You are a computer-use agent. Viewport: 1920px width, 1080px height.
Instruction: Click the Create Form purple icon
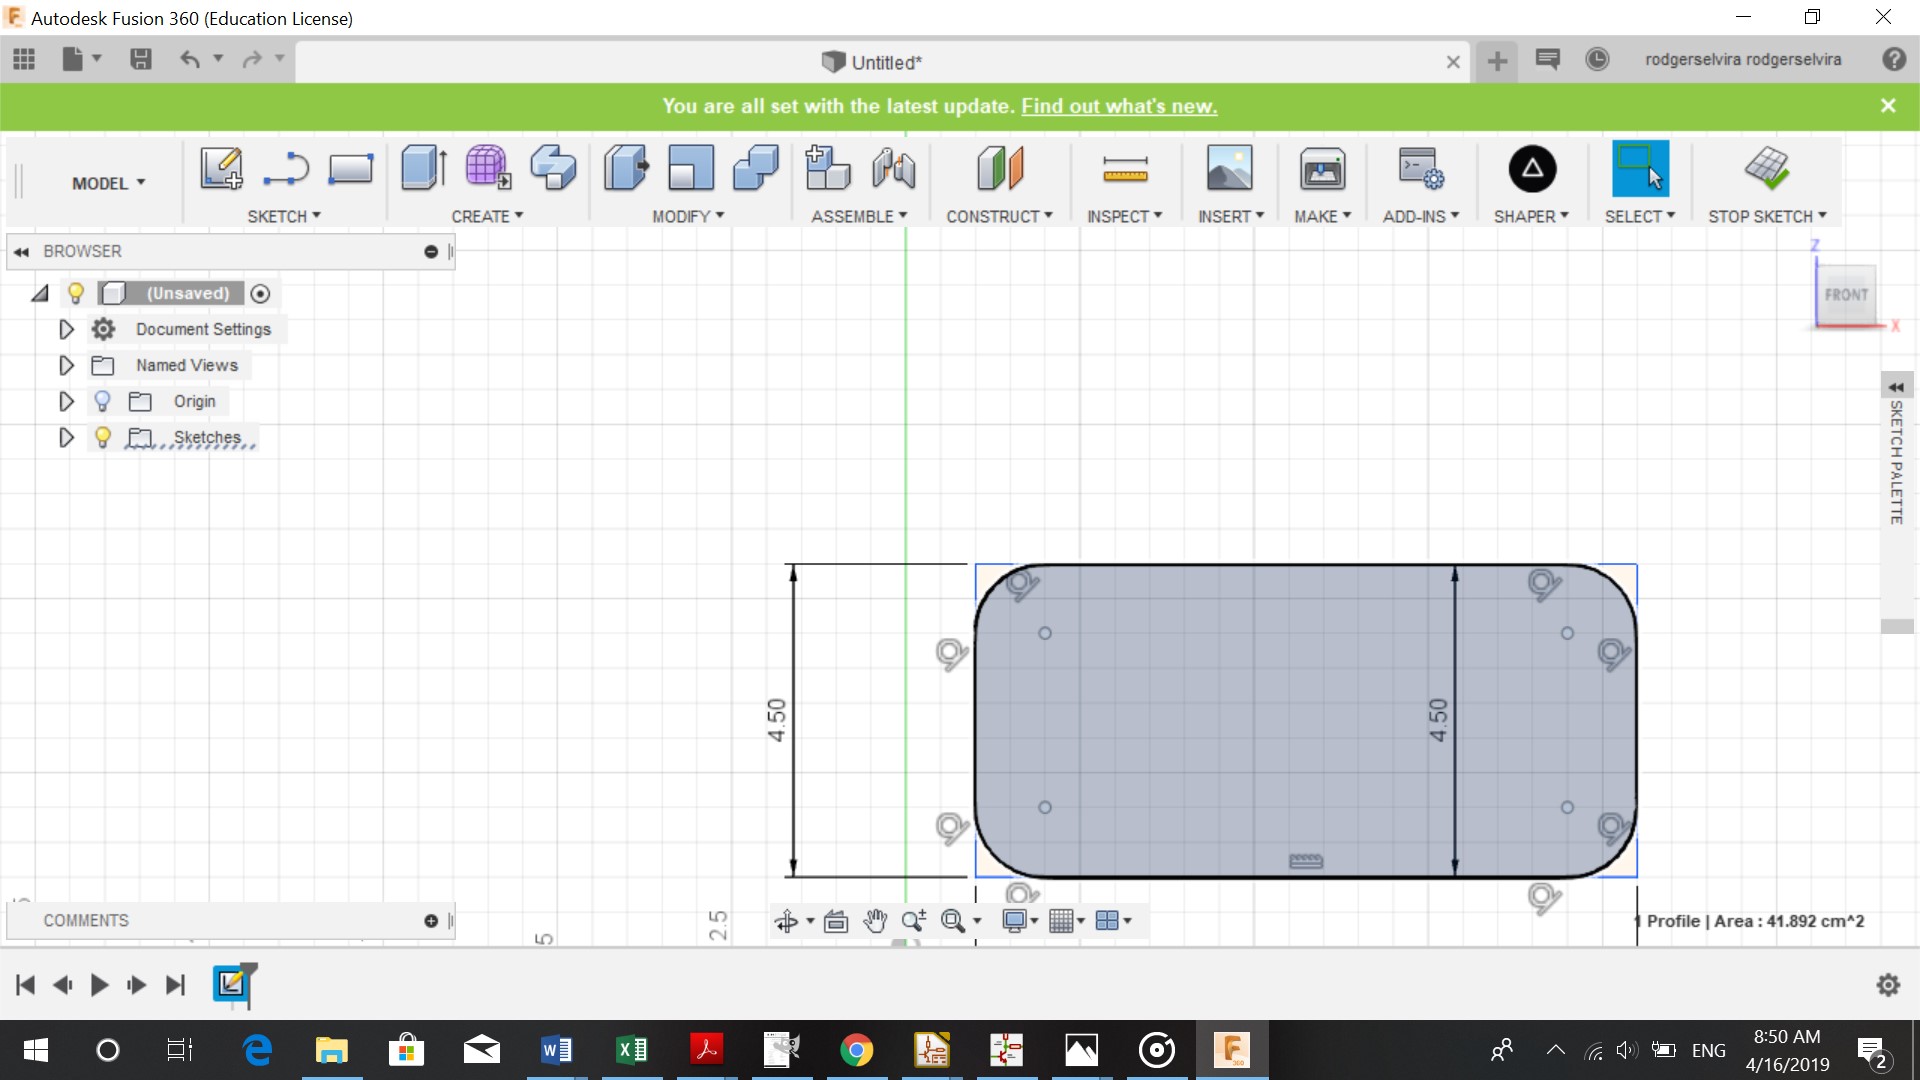click(x=488, y=167)
